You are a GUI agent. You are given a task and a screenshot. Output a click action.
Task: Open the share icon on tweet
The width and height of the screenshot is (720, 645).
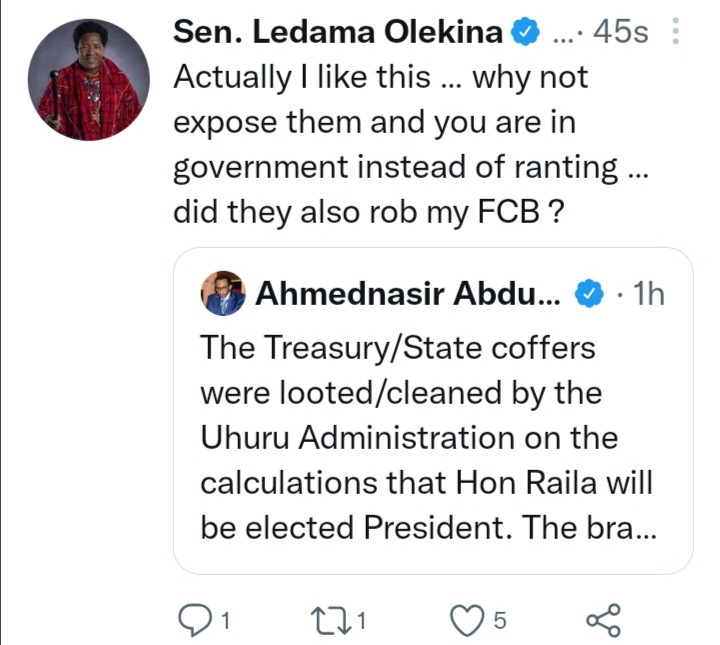click(603, 620)
